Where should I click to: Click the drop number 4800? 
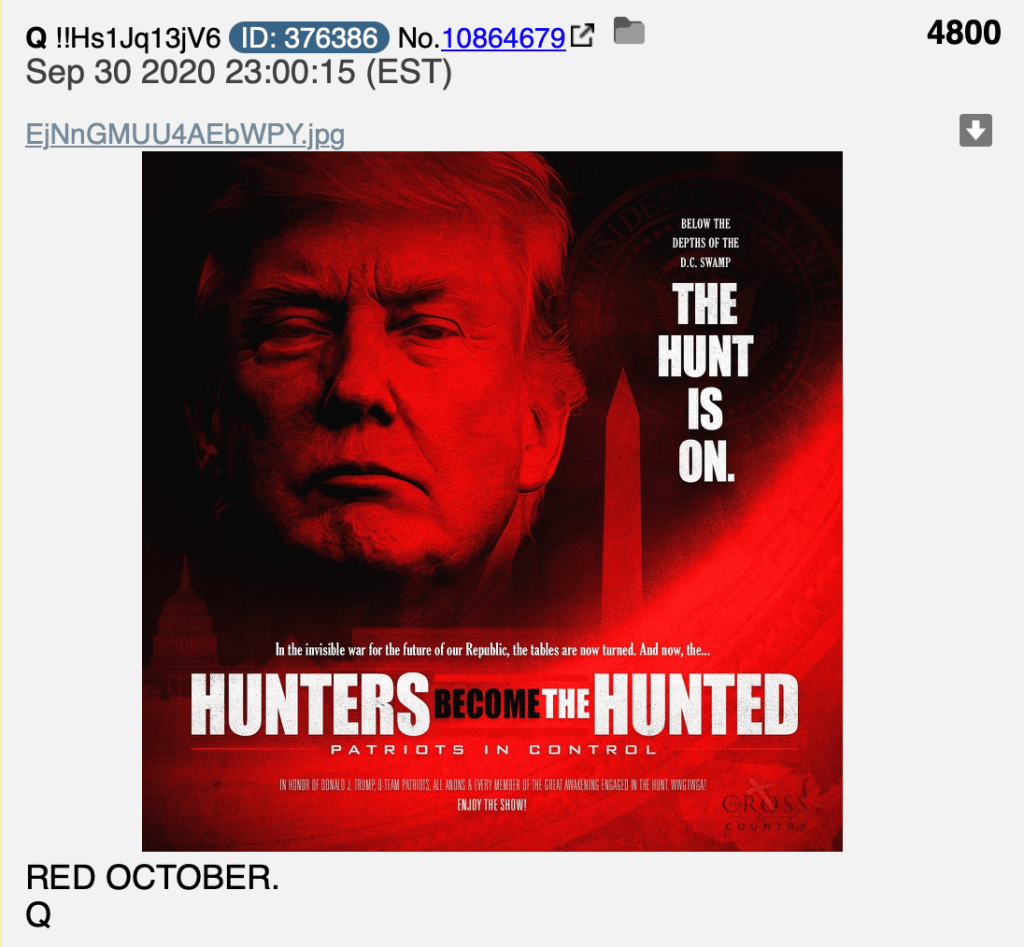pos(963,33)
